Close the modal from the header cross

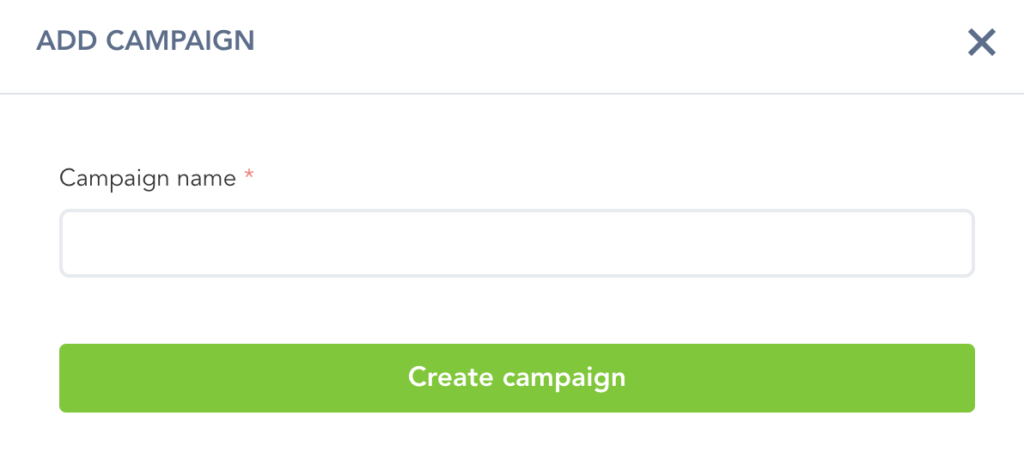point(981,42)
